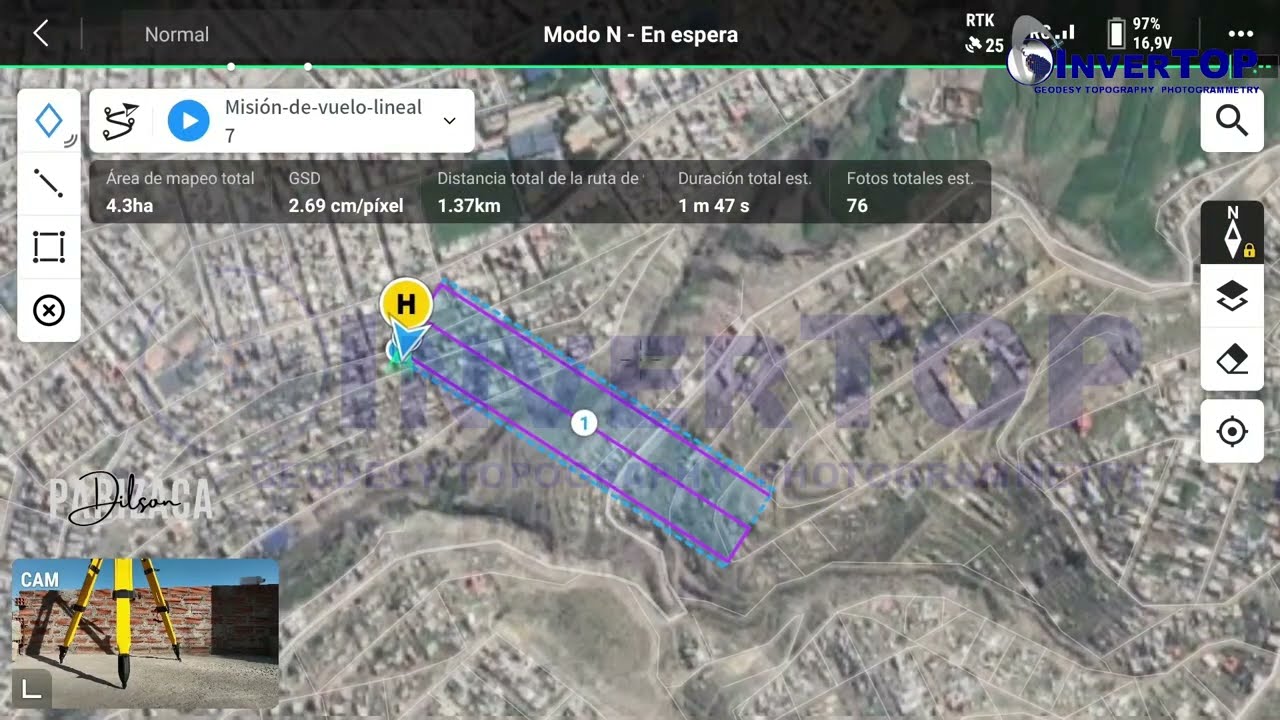Screen dimensions: 1280x720
Task: Expand the Misión-de-vuelo-lineal dropdown chevron
Action: (449, 121)
